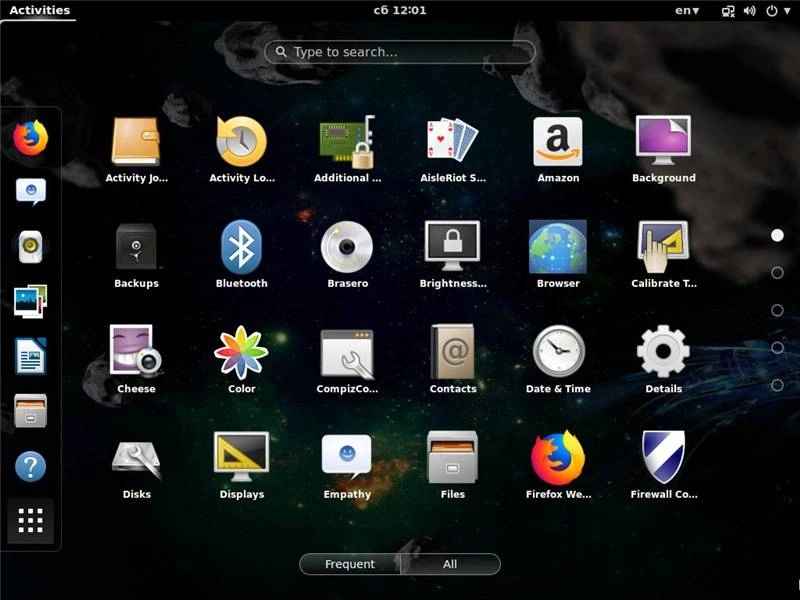The height and width of the screenshot is (600, 800).
Task: Click the network status icon
Action: (728, 11)
